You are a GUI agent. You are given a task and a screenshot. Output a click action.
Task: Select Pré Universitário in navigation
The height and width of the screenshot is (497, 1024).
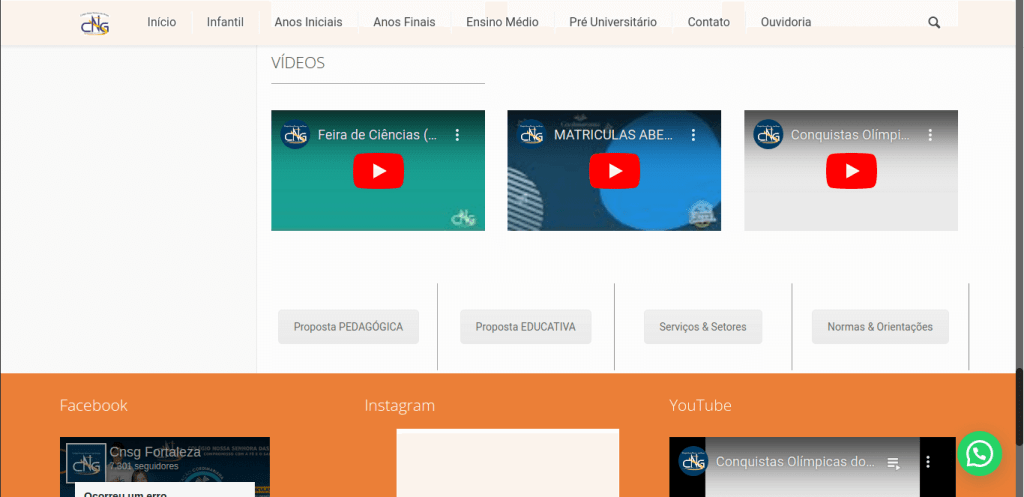tap(613, 22)
